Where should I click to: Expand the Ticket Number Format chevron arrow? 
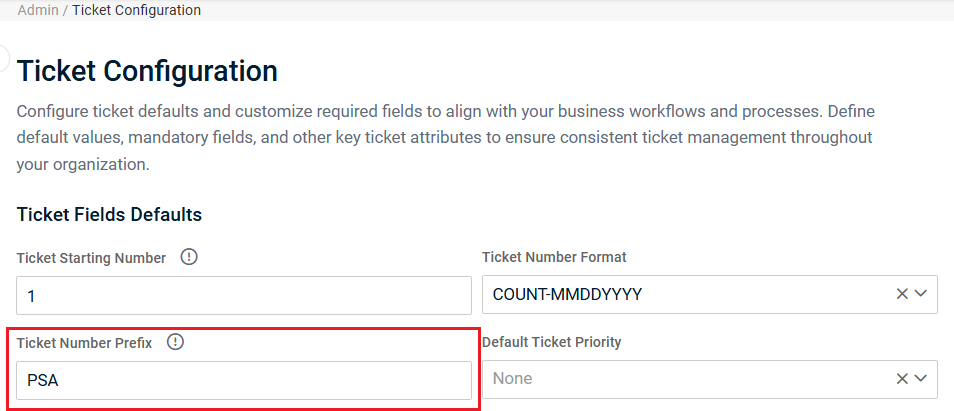pos(921,294)
